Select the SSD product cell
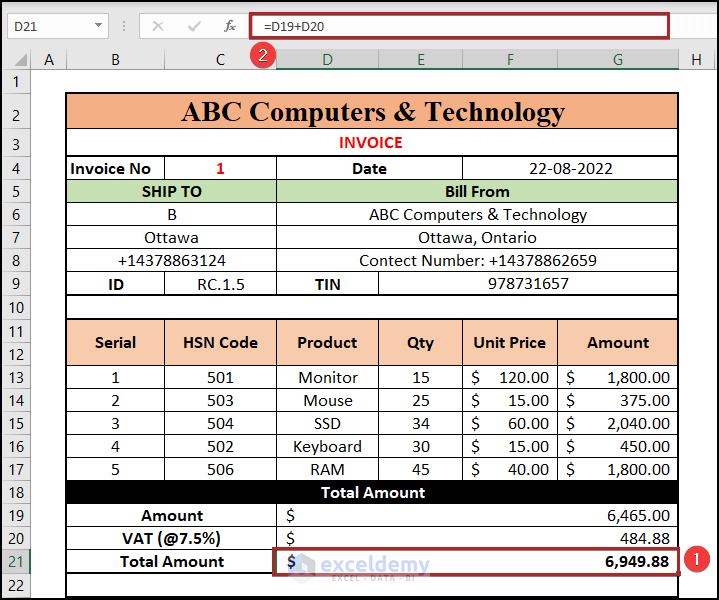 [x=327, y=423]
